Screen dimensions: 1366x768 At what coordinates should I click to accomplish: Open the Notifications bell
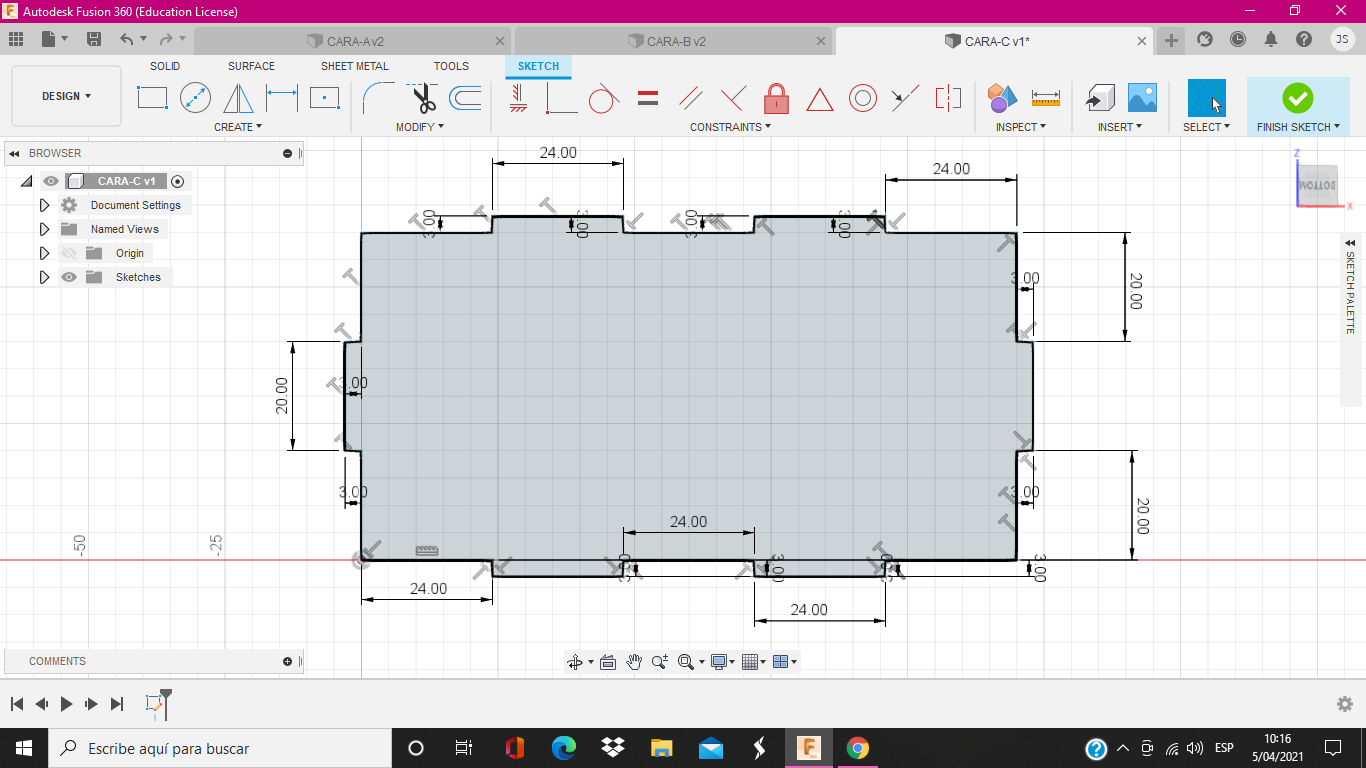coord(1271,39)
